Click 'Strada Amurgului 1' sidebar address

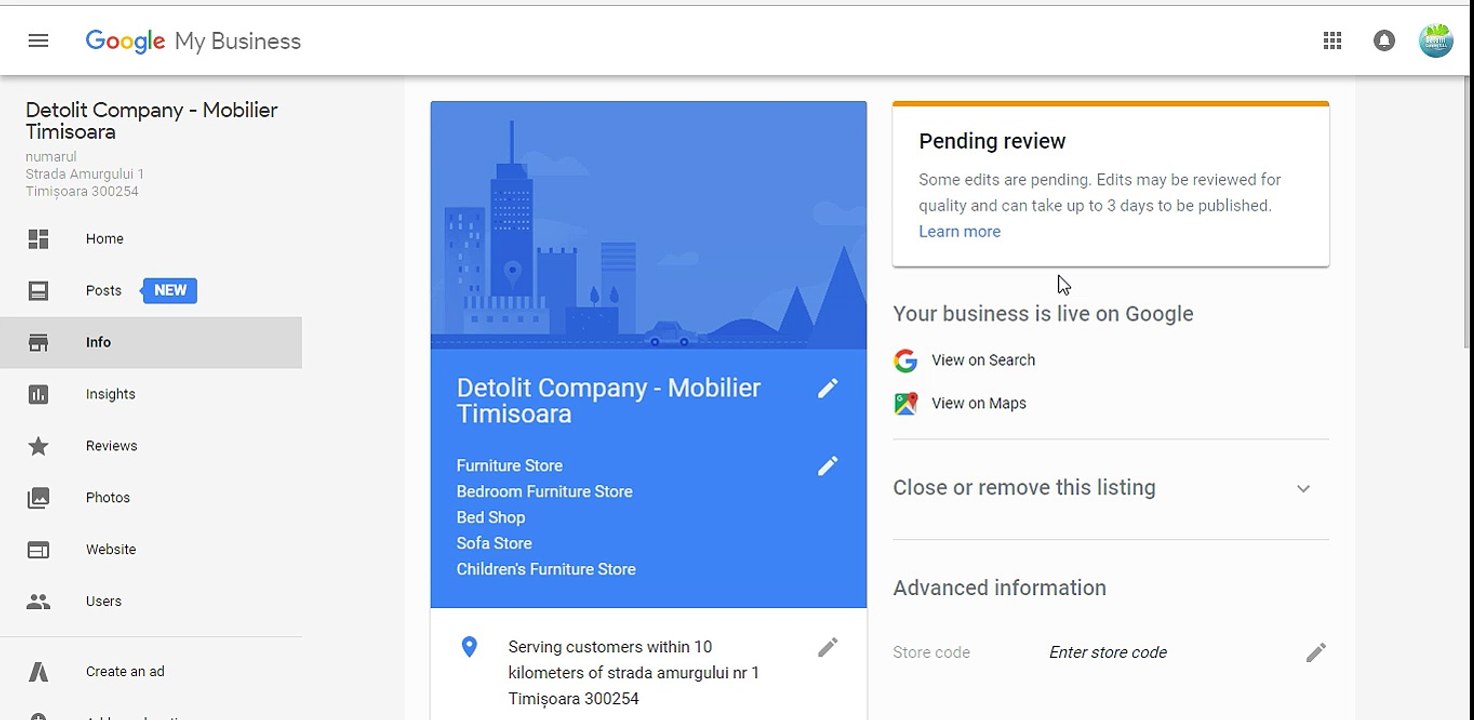(x=85, y=174)
